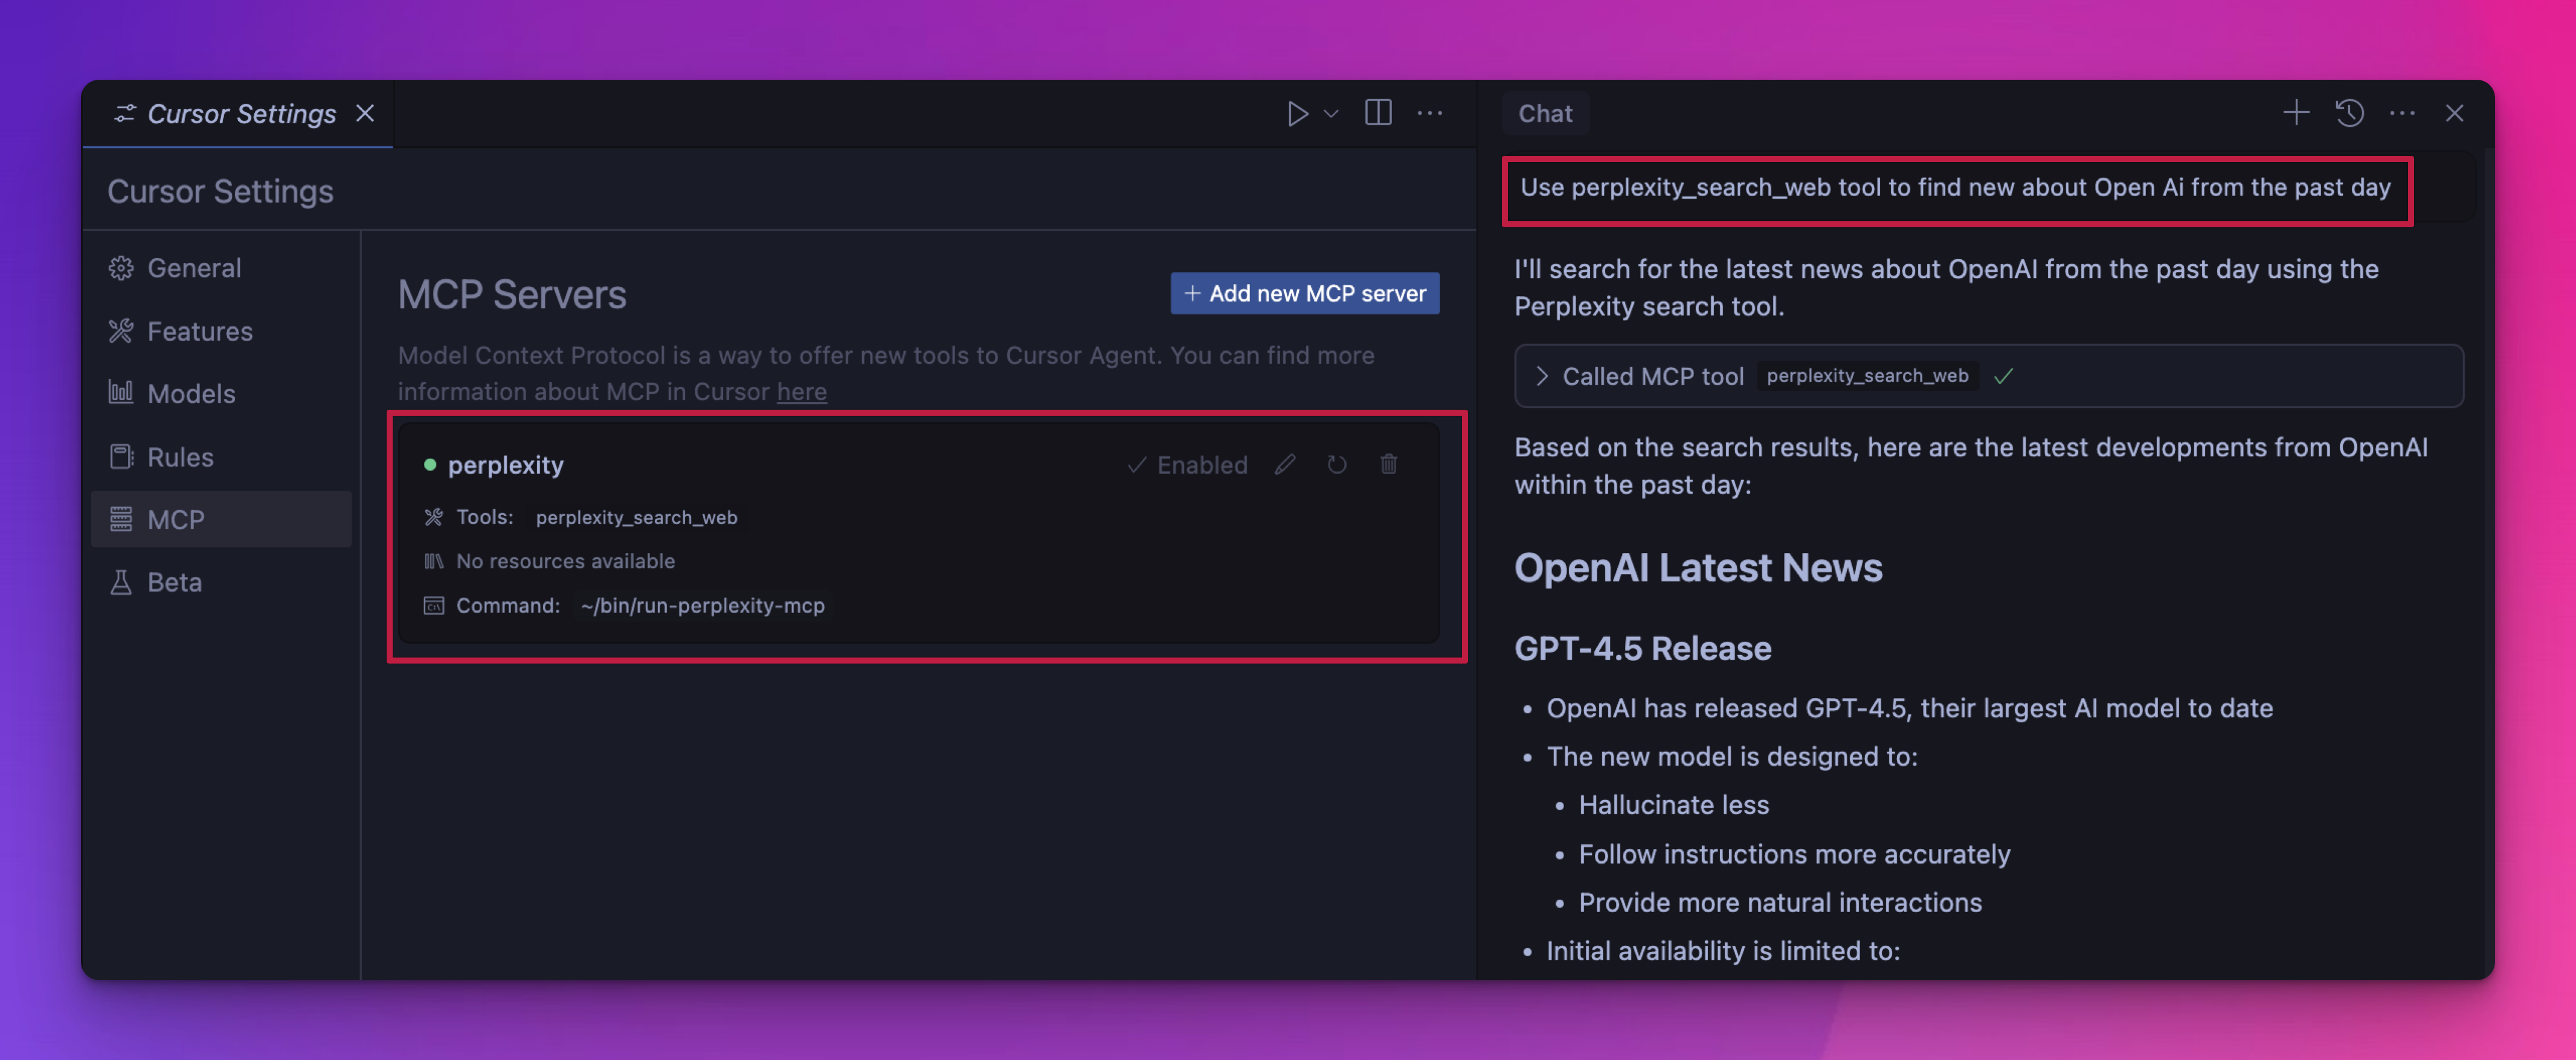Image resolution: width=2576 pixels, height=1060 pixels.
Task: Click 'Provide more natural interactions' bullet
Action: pyautogui.click(x=1780, y=903)
